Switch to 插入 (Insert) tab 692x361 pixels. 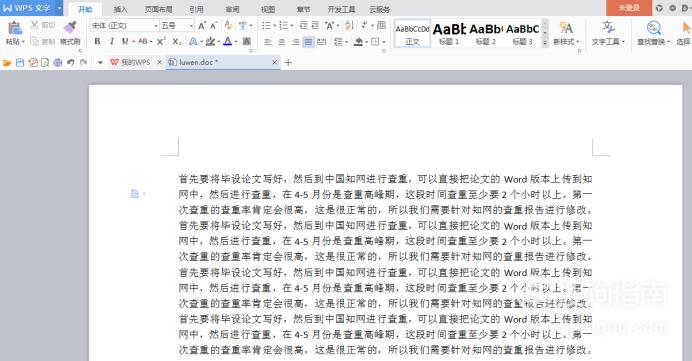(120, 9)
